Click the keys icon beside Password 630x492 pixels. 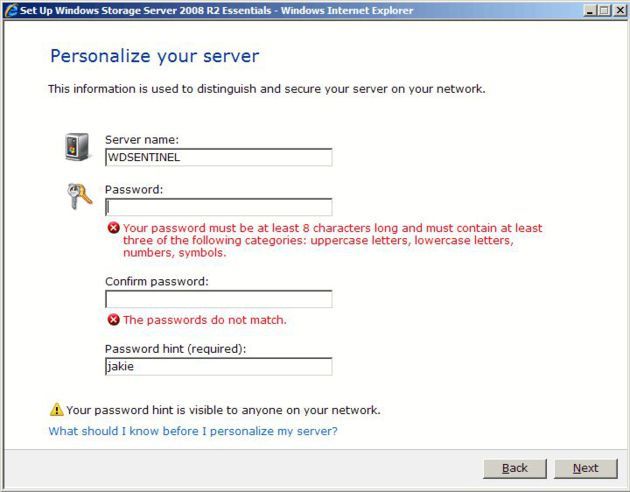click(80, 196)
